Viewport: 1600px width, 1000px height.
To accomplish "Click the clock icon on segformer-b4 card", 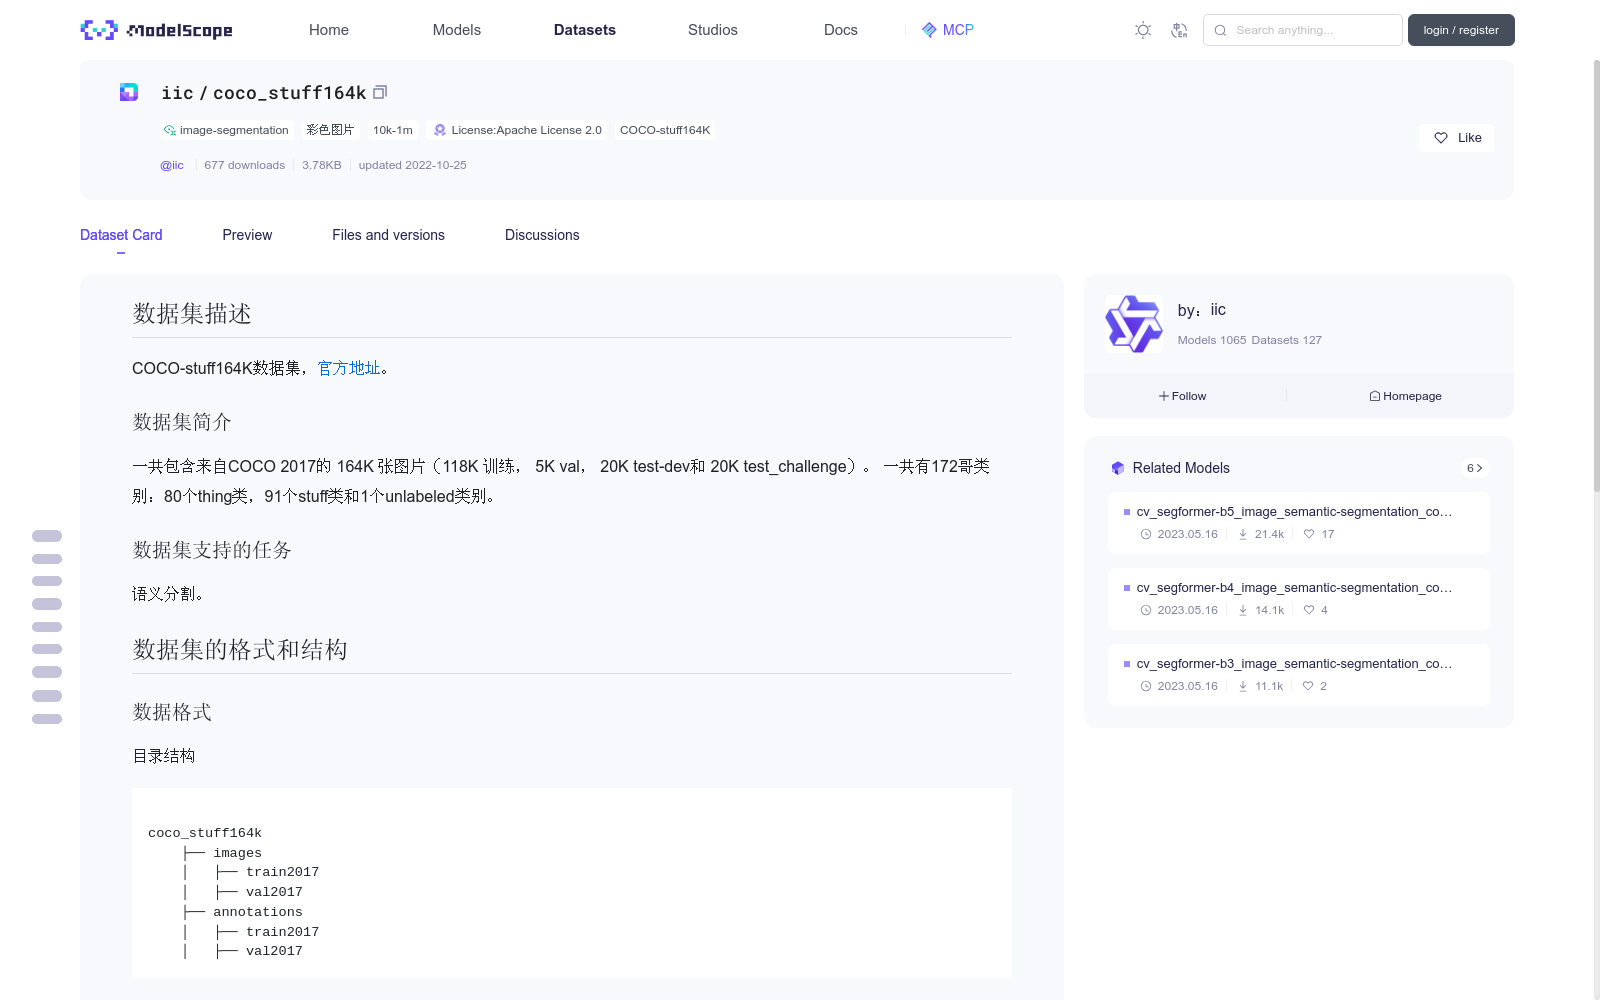I will (x=1146, y=610).
